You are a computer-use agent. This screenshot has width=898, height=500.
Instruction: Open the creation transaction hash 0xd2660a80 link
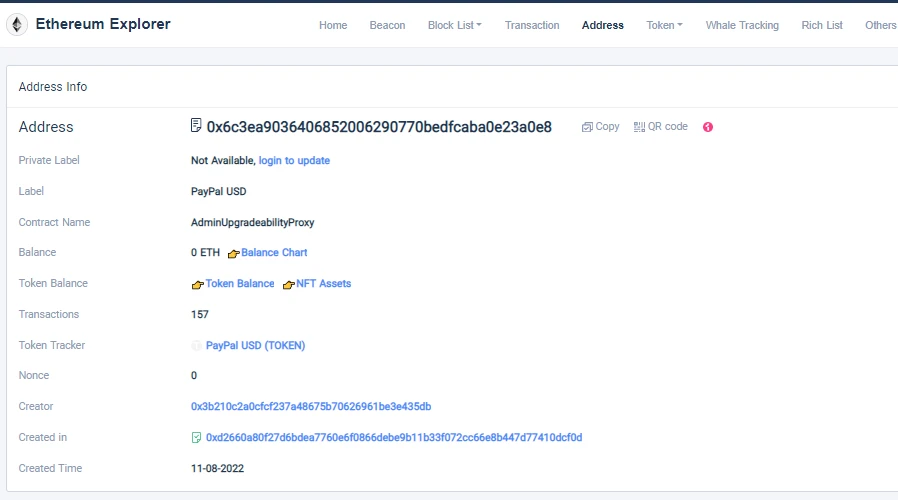point(394,438)
